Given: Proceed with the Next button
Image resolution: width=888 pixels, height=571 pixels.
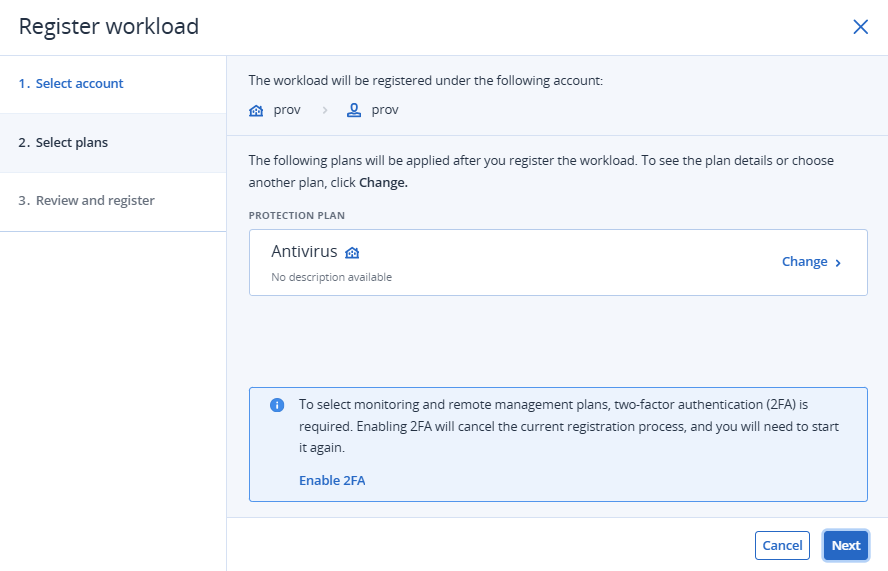Looking at the screenshot, I should [845, 545].
